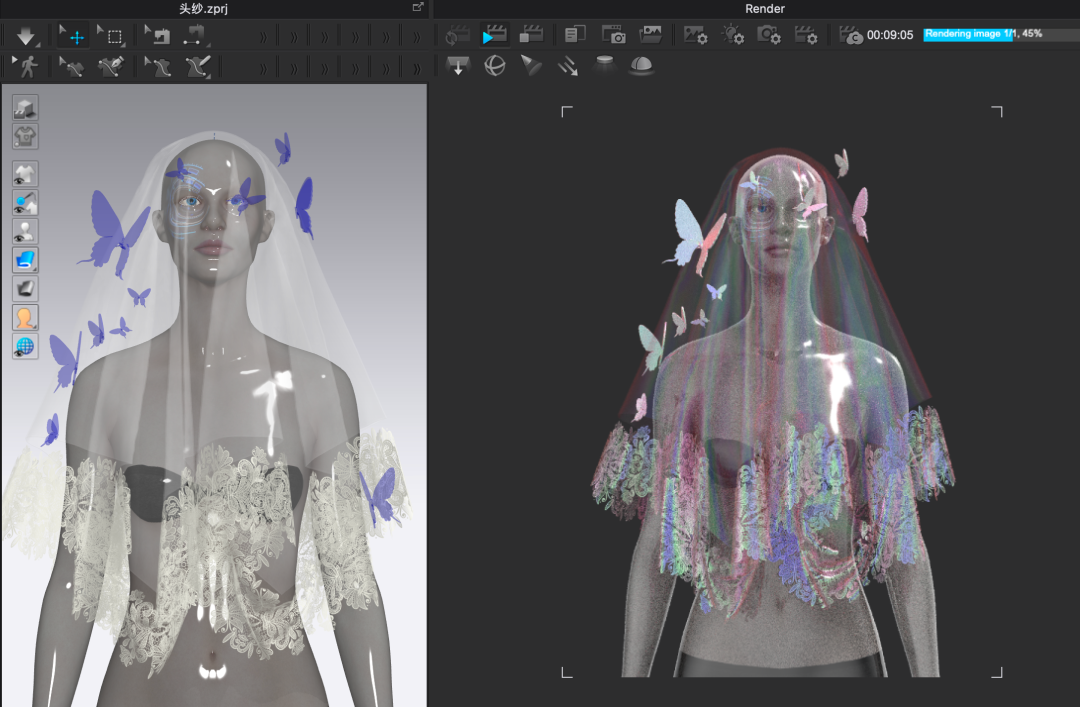Pick the pencil Smooth Curve dress-form tool
1080x707 pixels.
coord(197,67)
